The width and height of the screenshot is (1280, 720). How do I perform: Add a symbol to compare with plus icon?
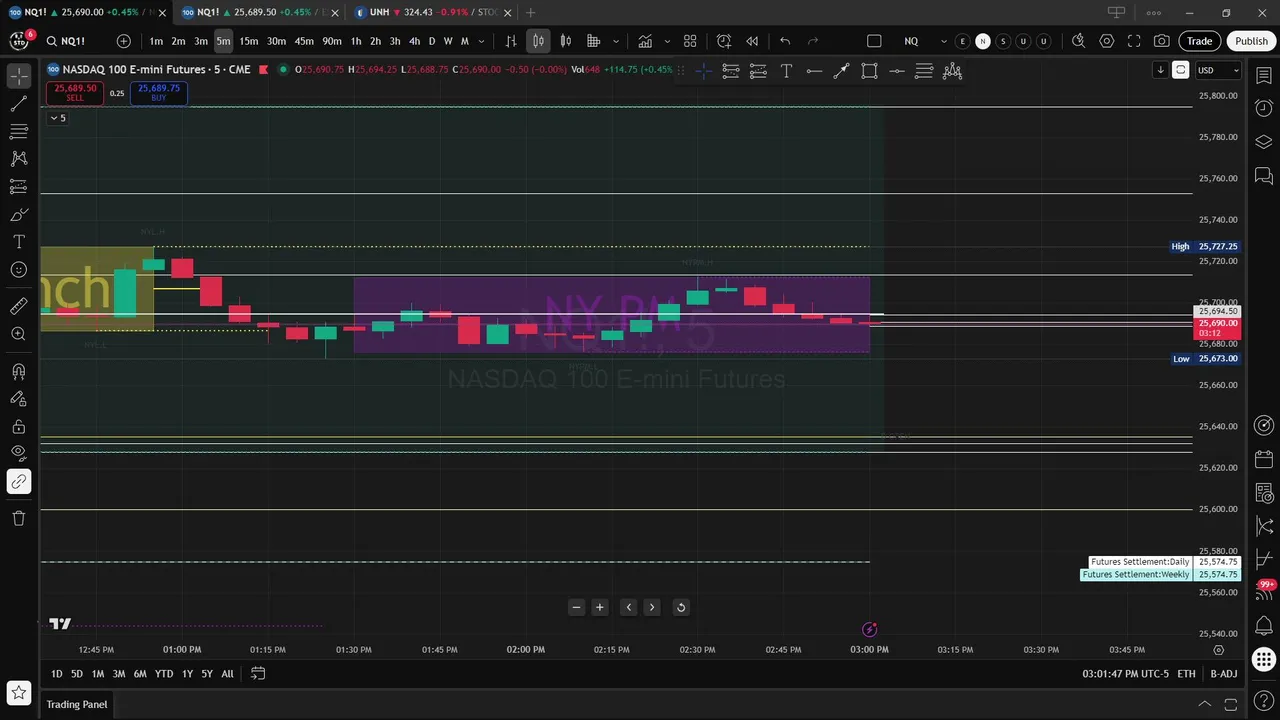(123, 41)
